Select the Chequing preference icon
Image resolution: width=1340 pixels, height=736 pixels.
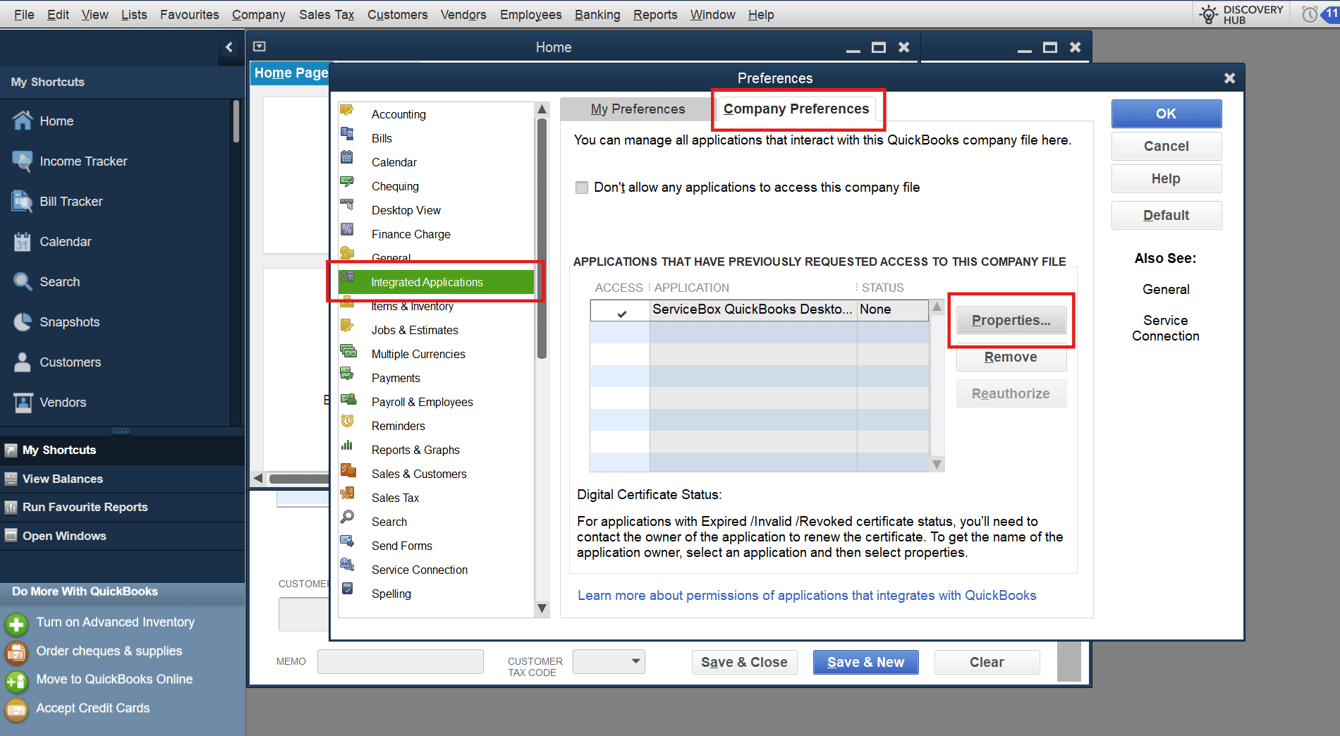(347, 182)
